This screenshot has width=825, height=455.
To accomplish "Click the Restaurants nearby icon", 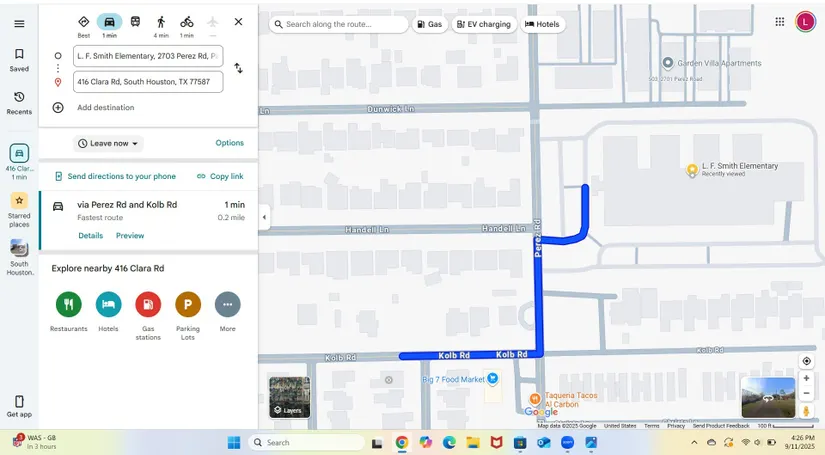I will (69, 304).
